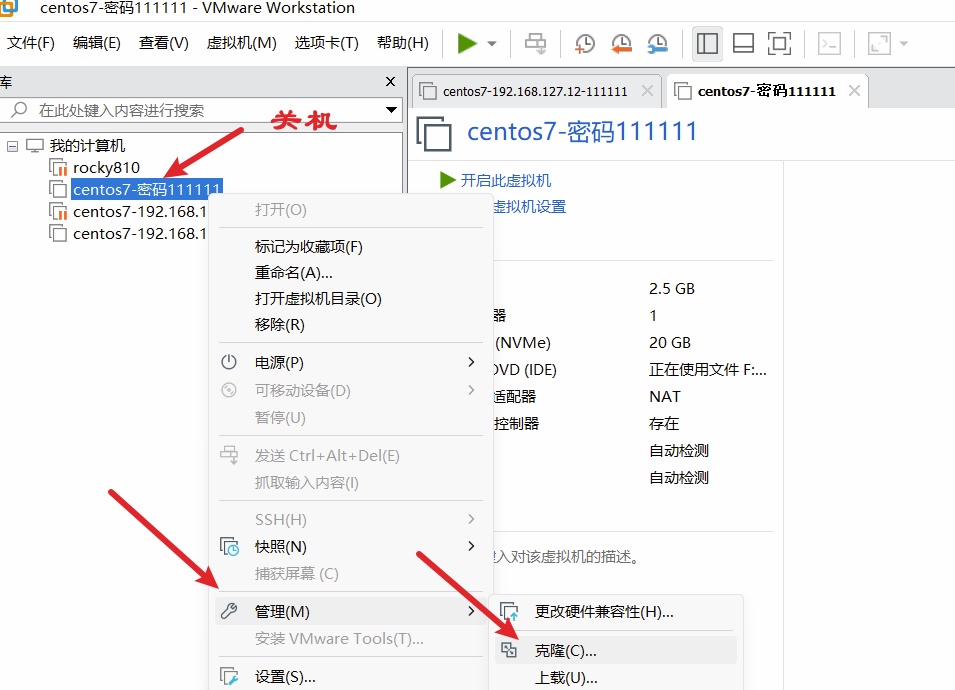Click the wrench icon beside 管理(M)
The image size is (955, 690).
pos(229,611)
